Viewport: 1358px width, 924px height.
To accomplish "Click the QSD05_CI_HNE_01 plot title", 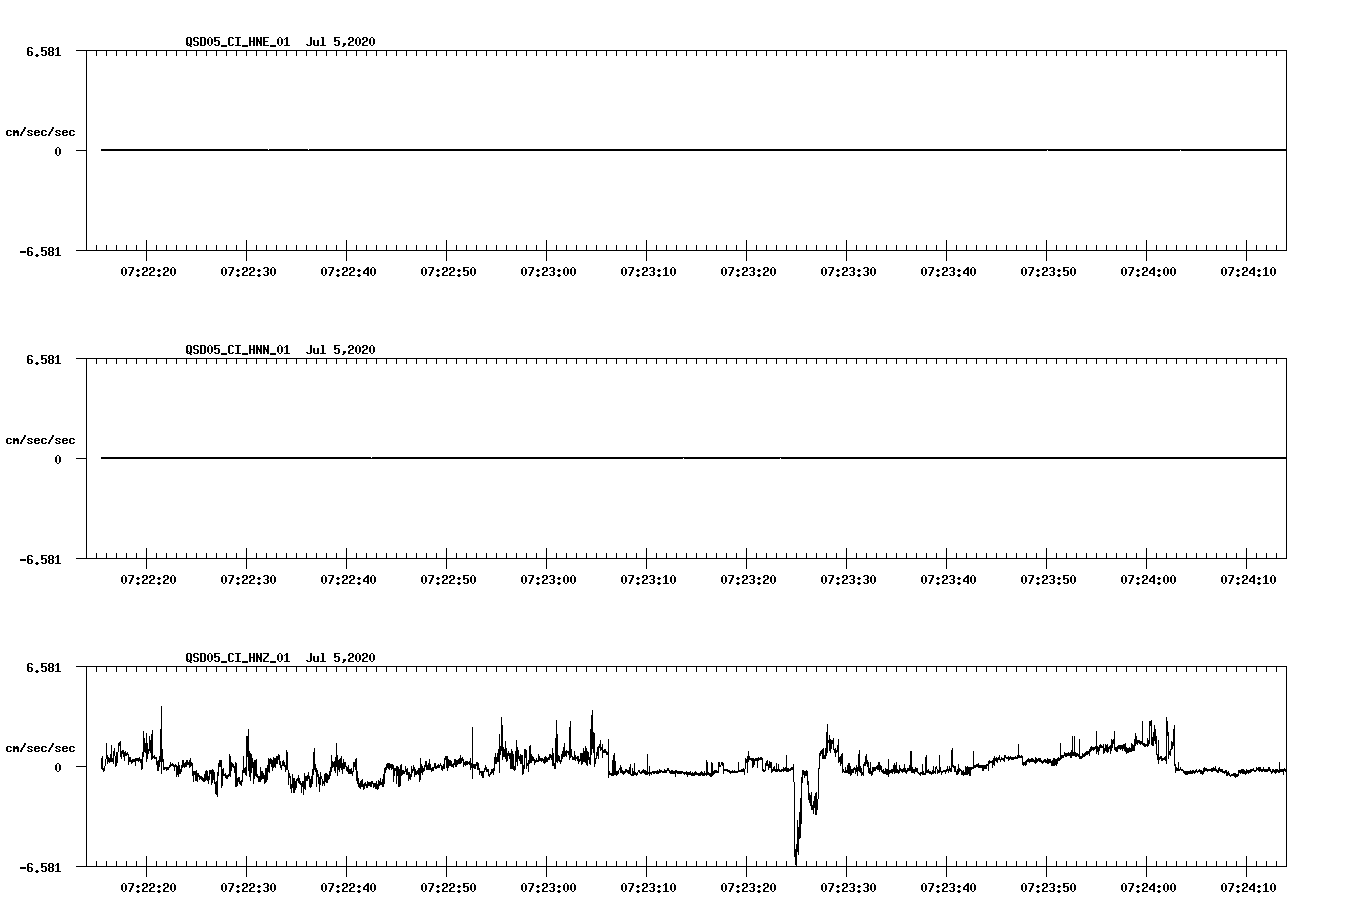I will (280, 42).
